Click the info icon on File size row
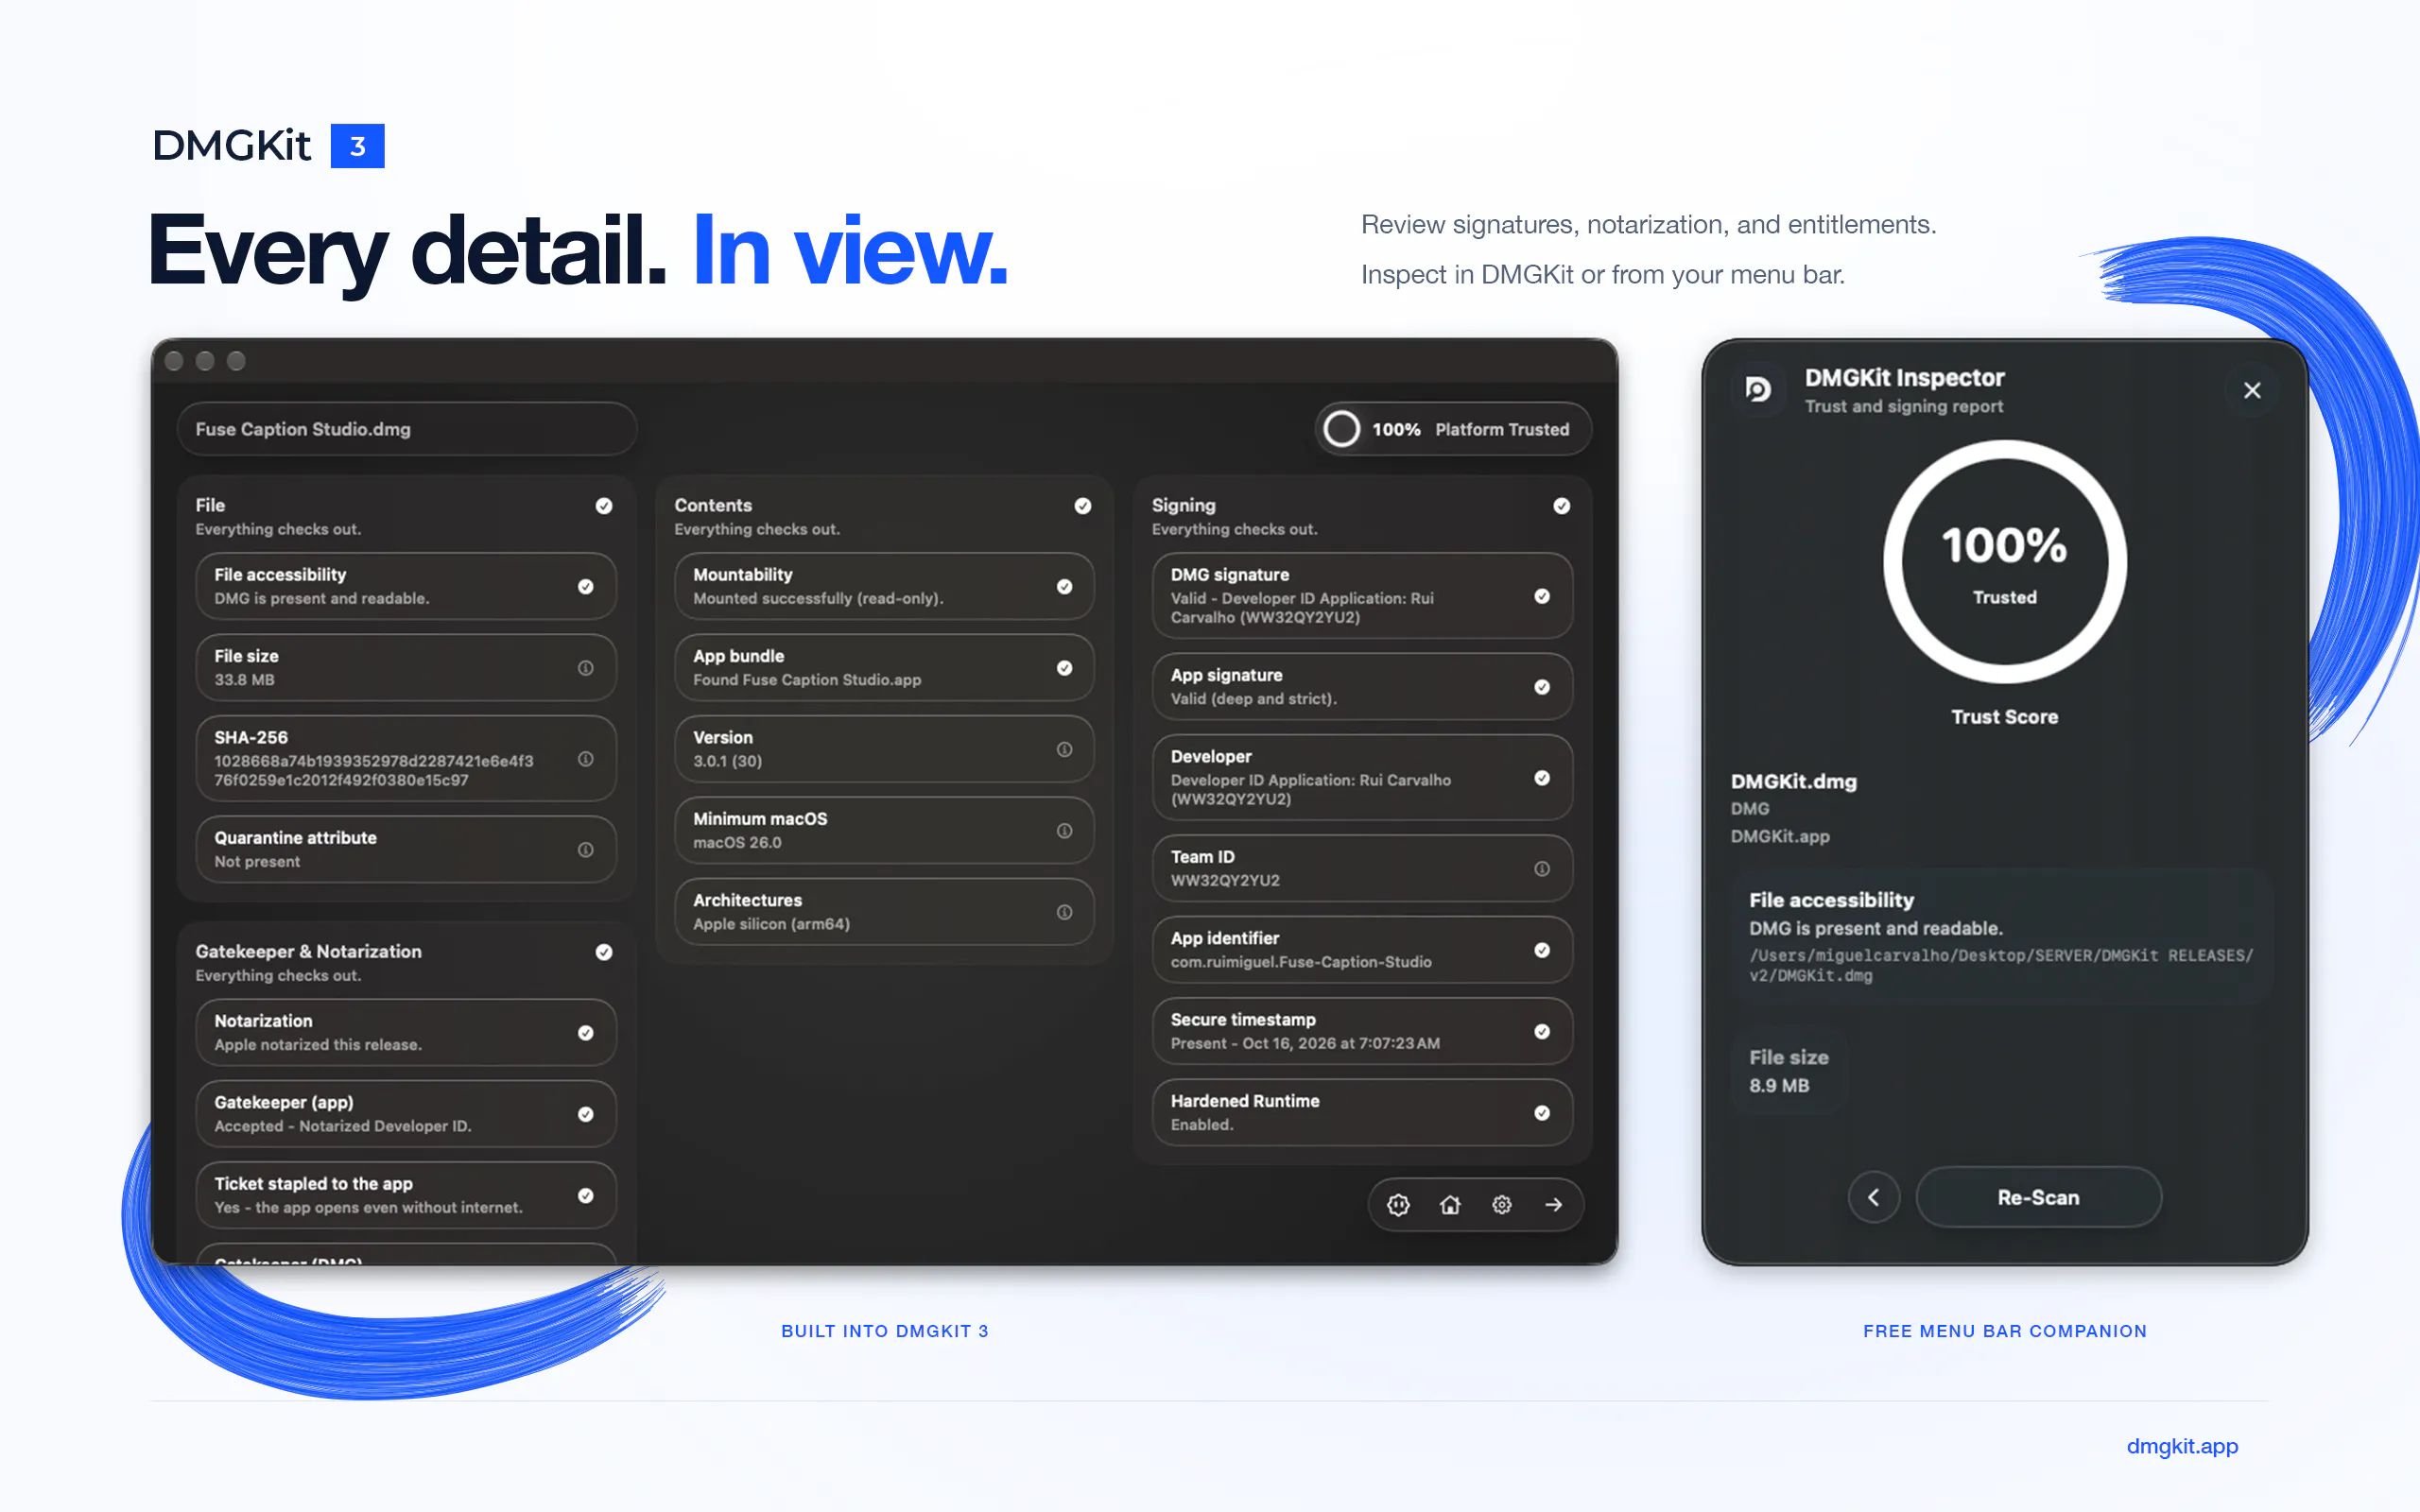The width and height of the screenshot is (2420, 1512). pyautogui.click(x=586, y=668)
